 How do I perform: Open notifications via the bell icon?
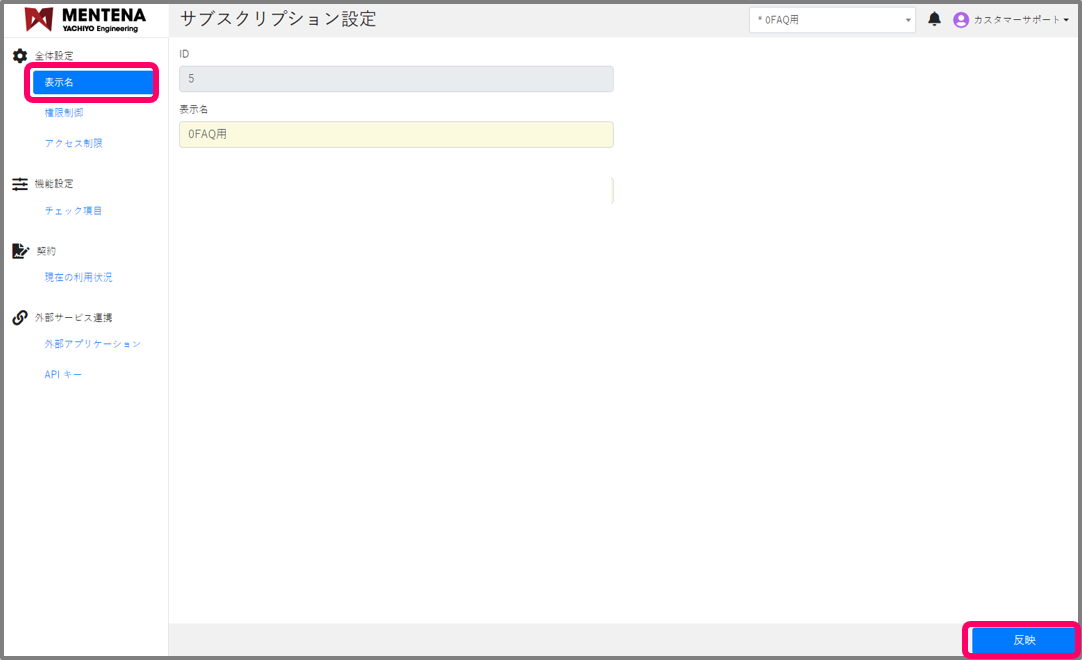click(934, 18)
